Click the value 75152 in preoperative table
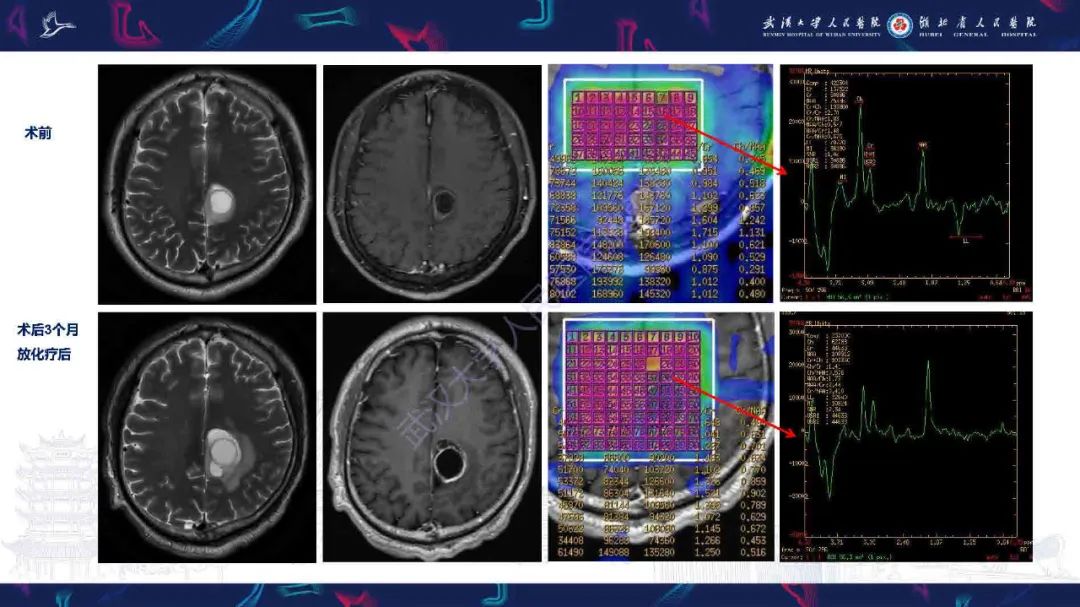 (563, 233)
